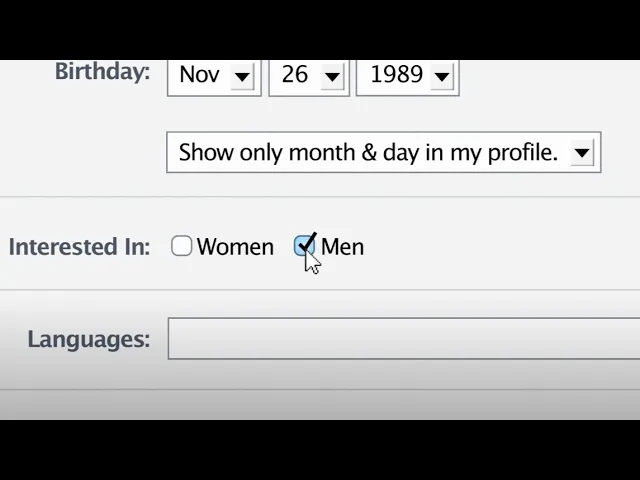This screenshot has width=640, height=480.
Task: Open the birthday month dropdown arrow
Action: coord(242,76)
